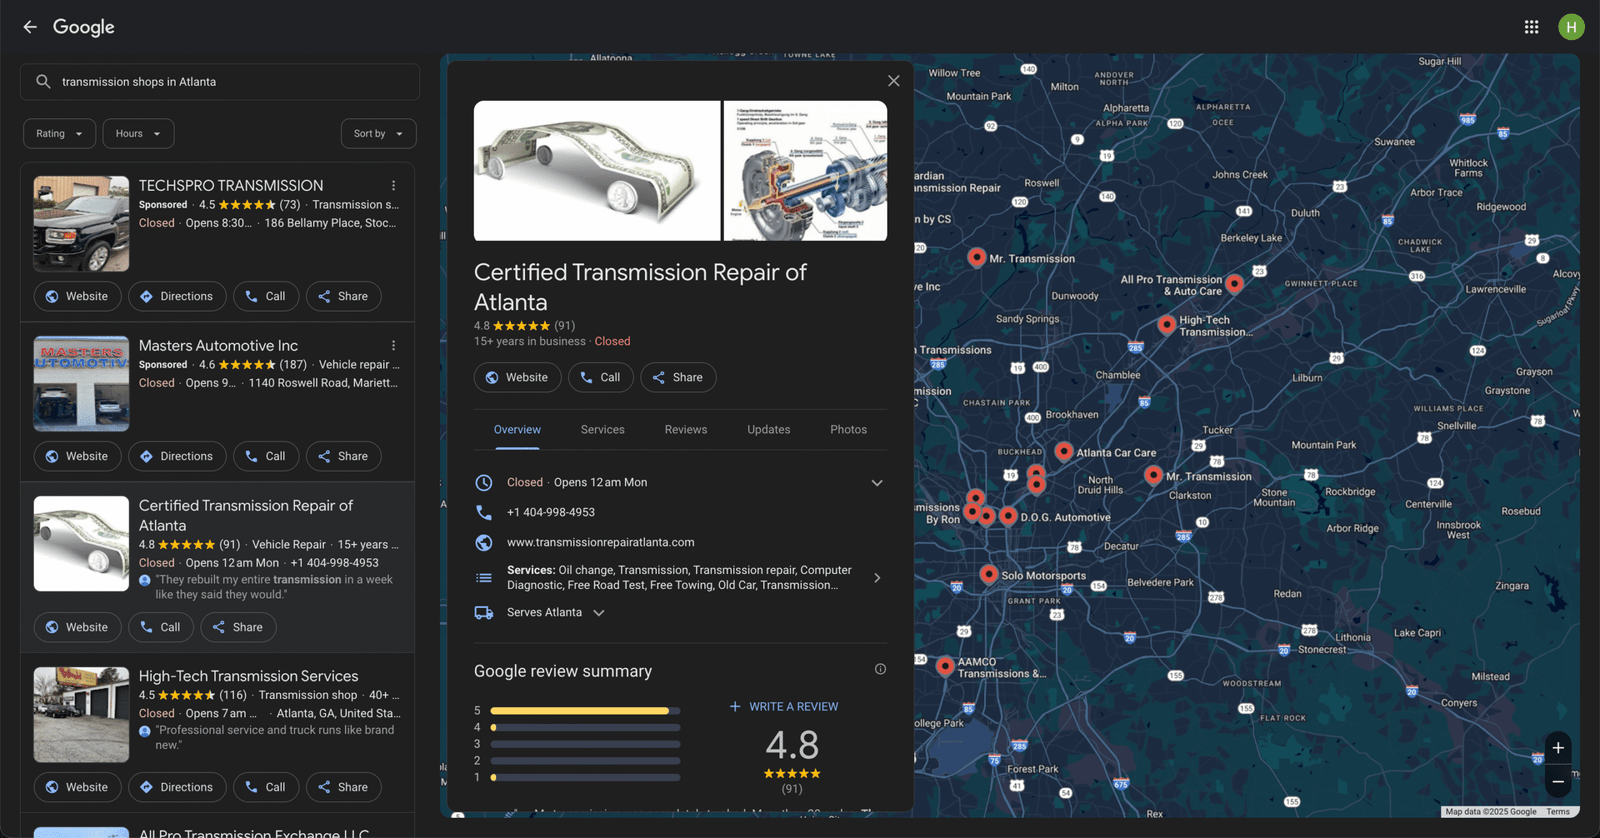The image size is (1600, 838).
Task: Select the High-Tech Transmission map pin
Action: pos(1166,324)
